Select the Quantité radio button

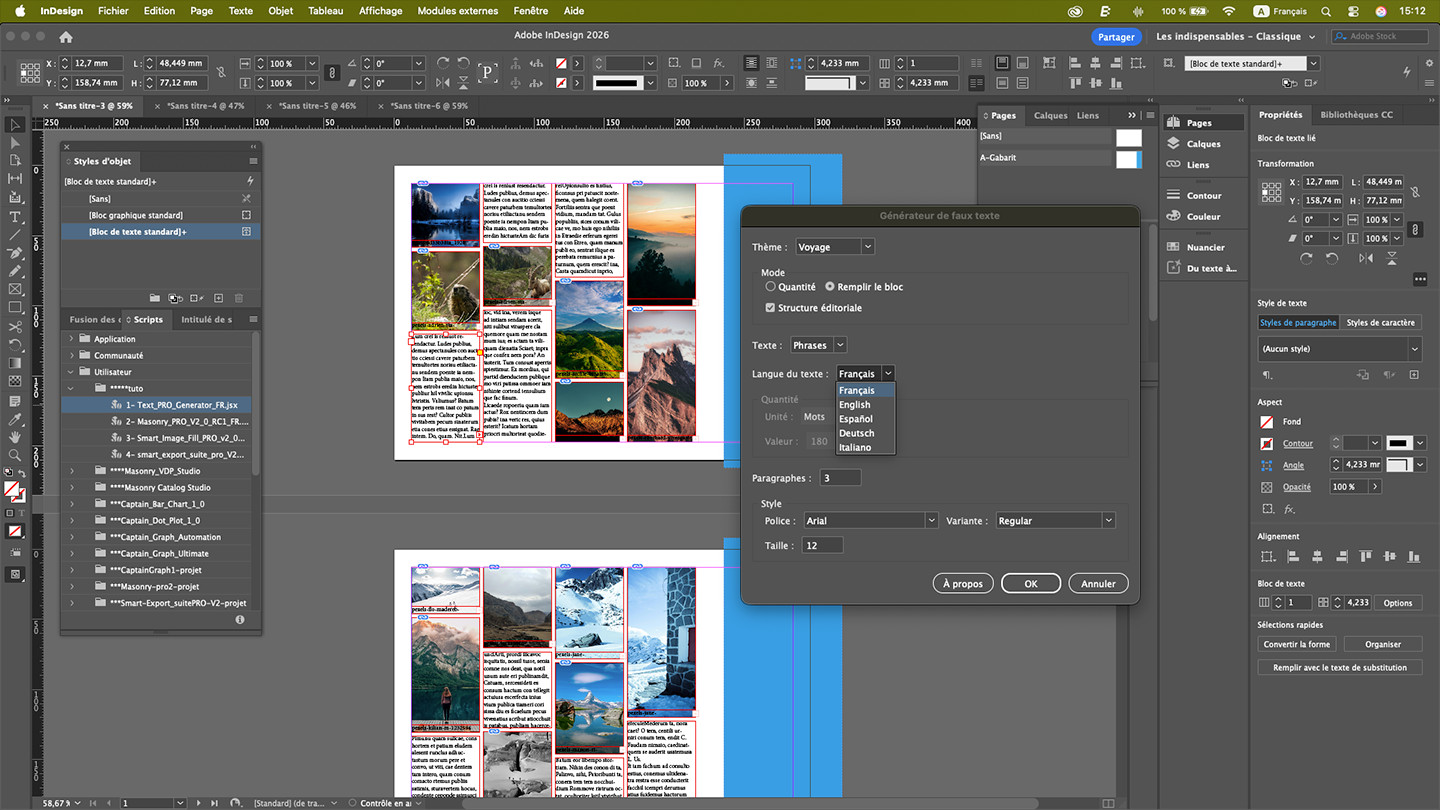[771, 287]
